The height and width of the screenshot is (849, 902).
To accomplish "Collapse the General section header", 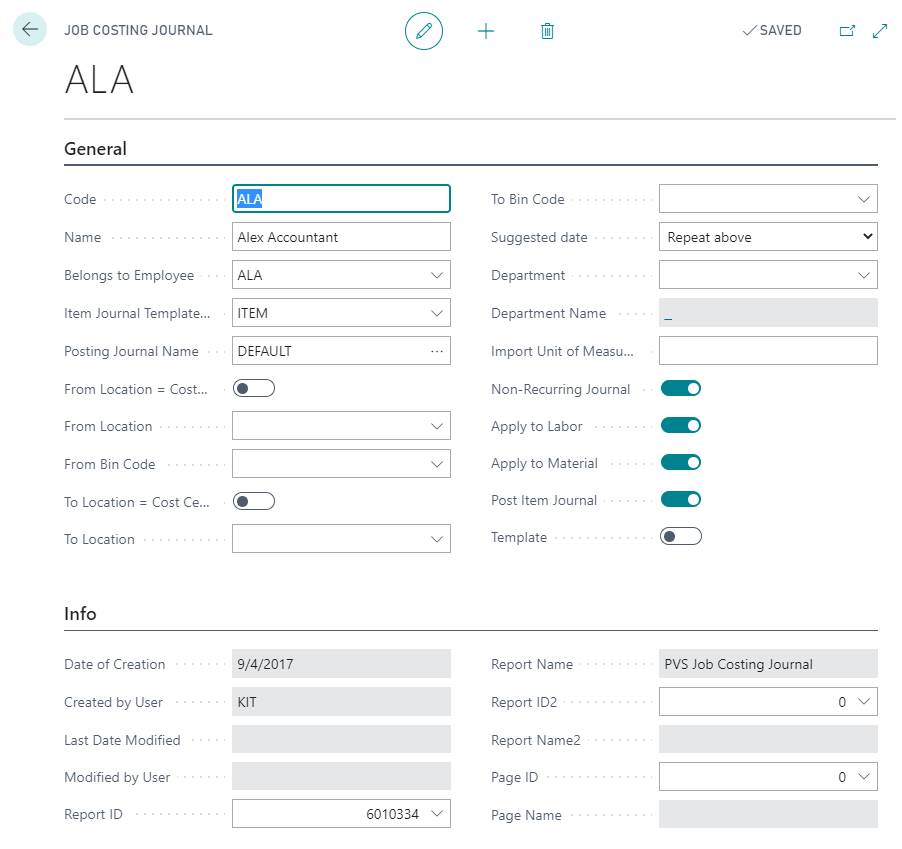I will click(x=95, y=149).
